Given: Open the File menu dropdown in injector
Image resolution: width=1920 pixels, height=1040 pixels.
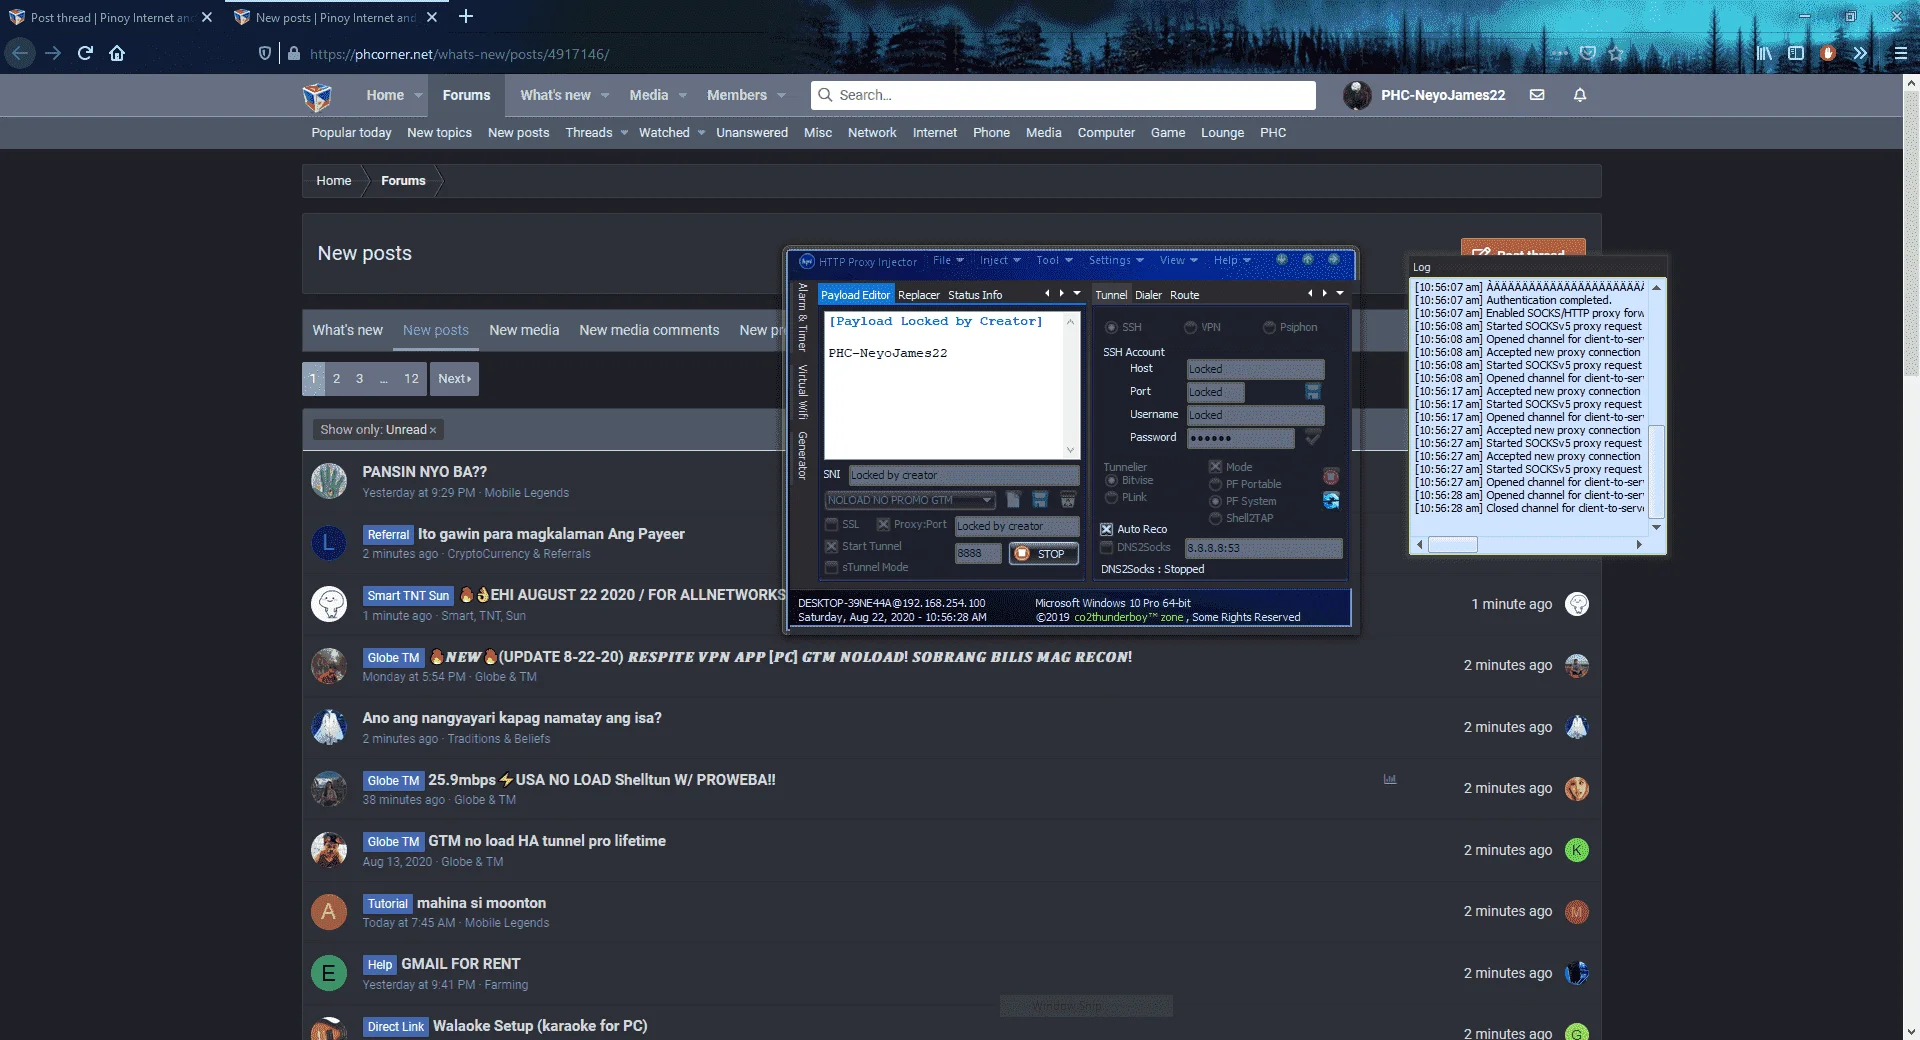Looking at the screenshot, I should point(948,260).
